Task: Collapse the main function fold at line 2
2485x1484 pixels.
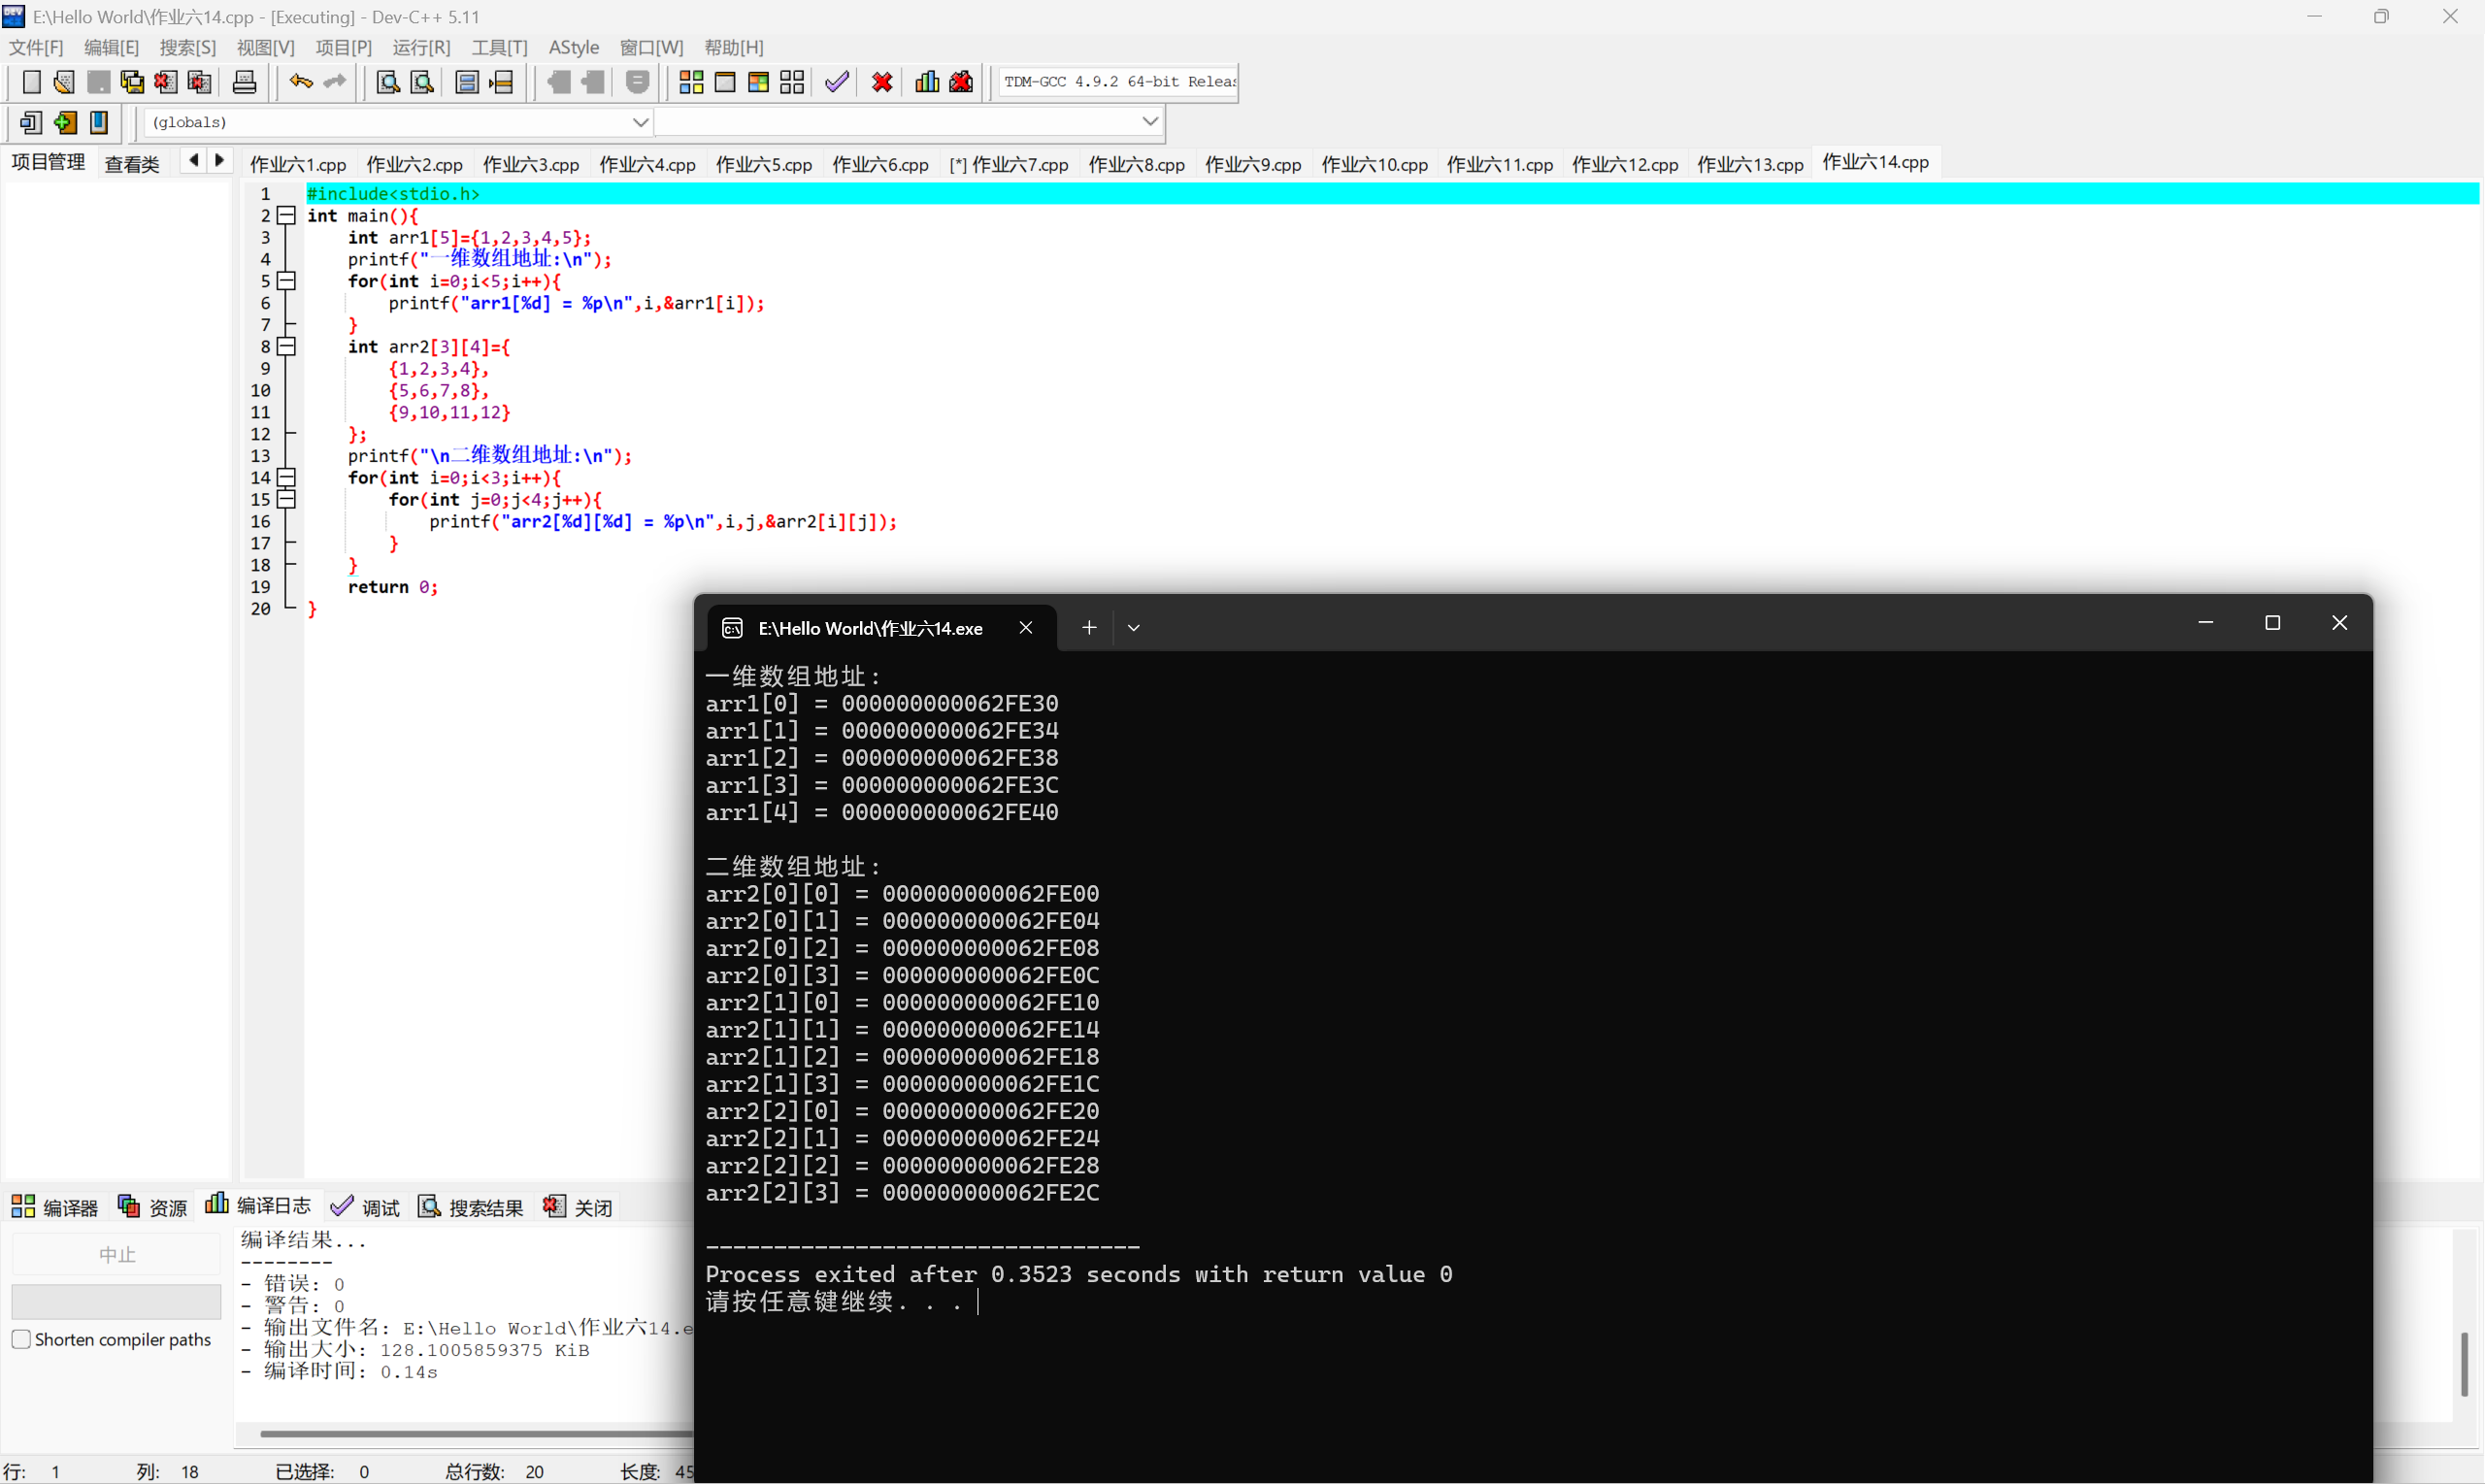Action: tap(287, 215)
